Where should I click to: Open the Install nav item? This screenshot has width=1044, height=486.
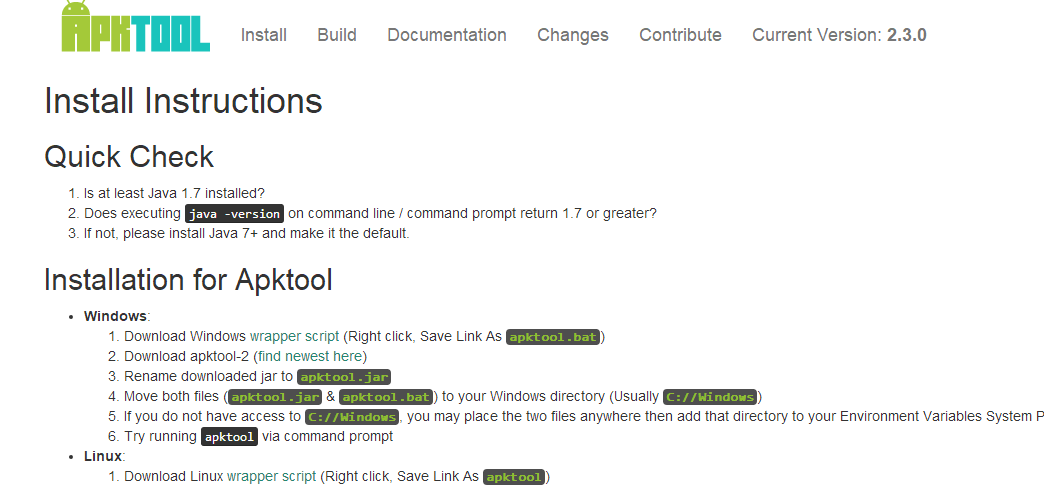[x=264, y=35]
